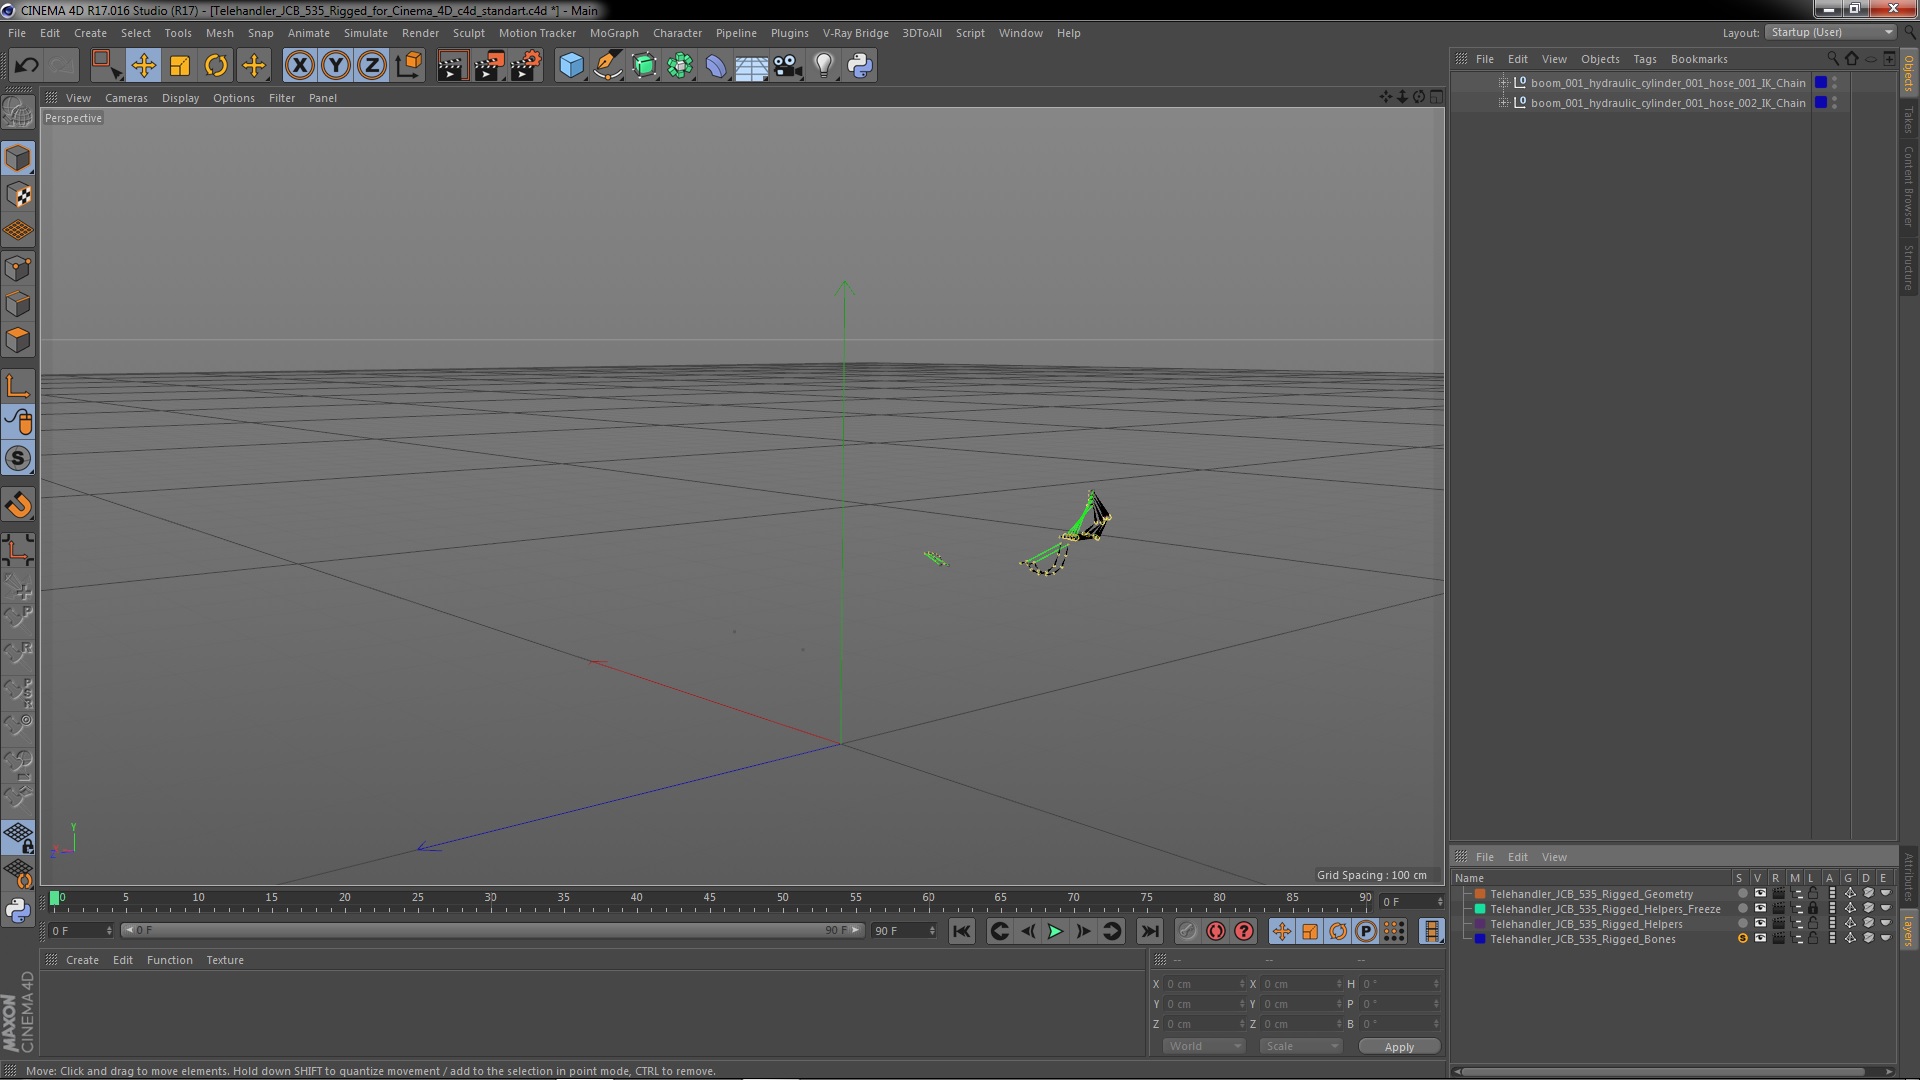Click the Undo arrow icon
This screenshot has width=1920, height=1080.
26,66
